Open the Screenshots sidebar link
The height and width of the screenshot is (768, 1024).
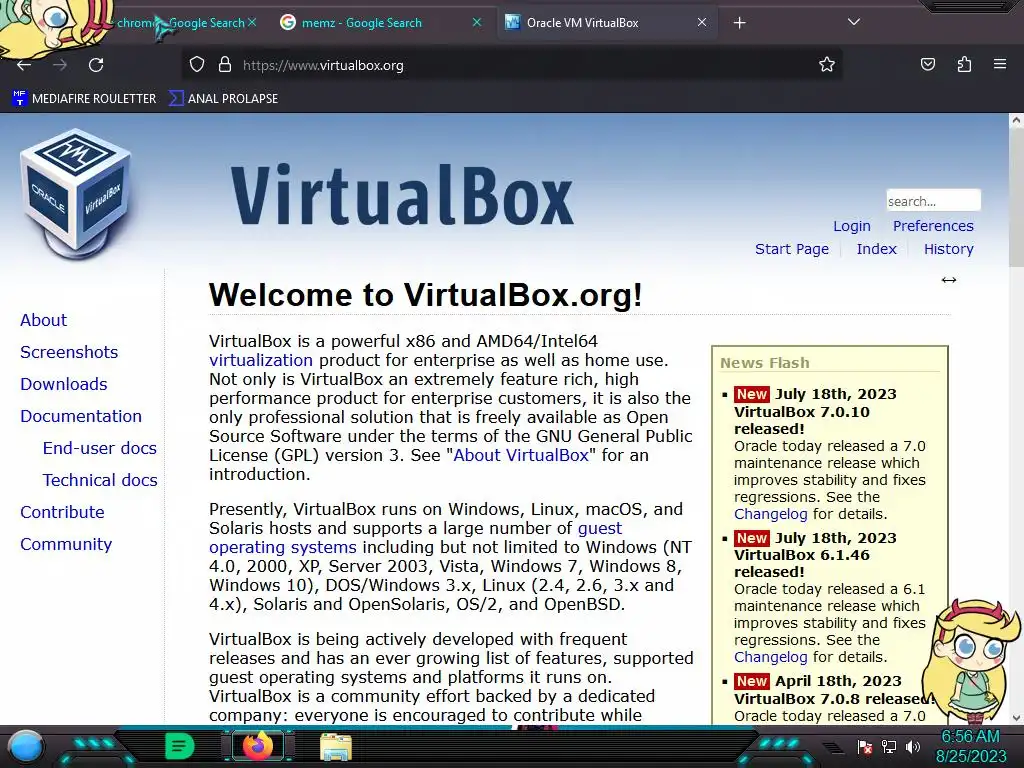69,352
